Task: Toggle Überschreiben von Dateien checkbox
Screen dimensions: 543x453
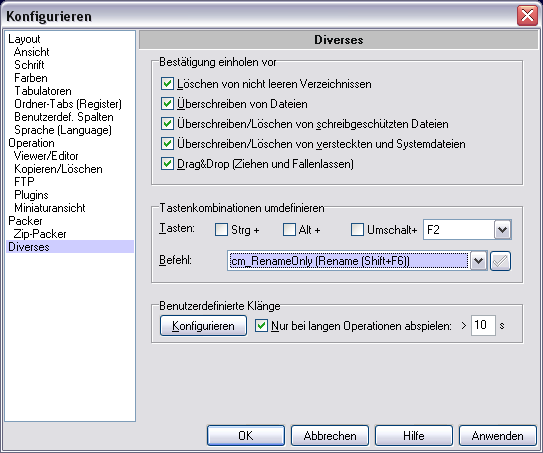Action: (x=167, y=104)
